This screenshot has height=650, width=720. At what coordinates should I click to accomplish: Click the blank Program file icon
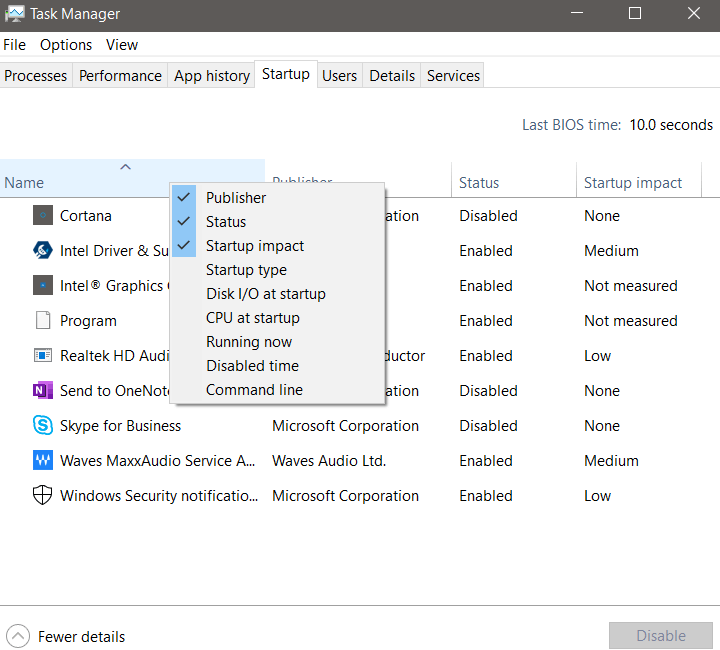pyautogui.click(x=43, y=320)
